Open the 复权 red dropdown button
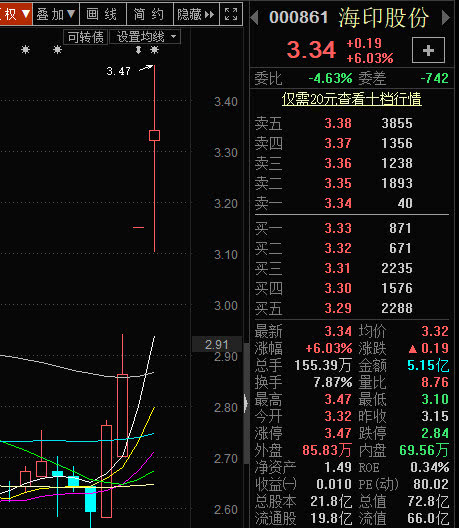Viewport: 459px width, 528px height. (15, 14)
